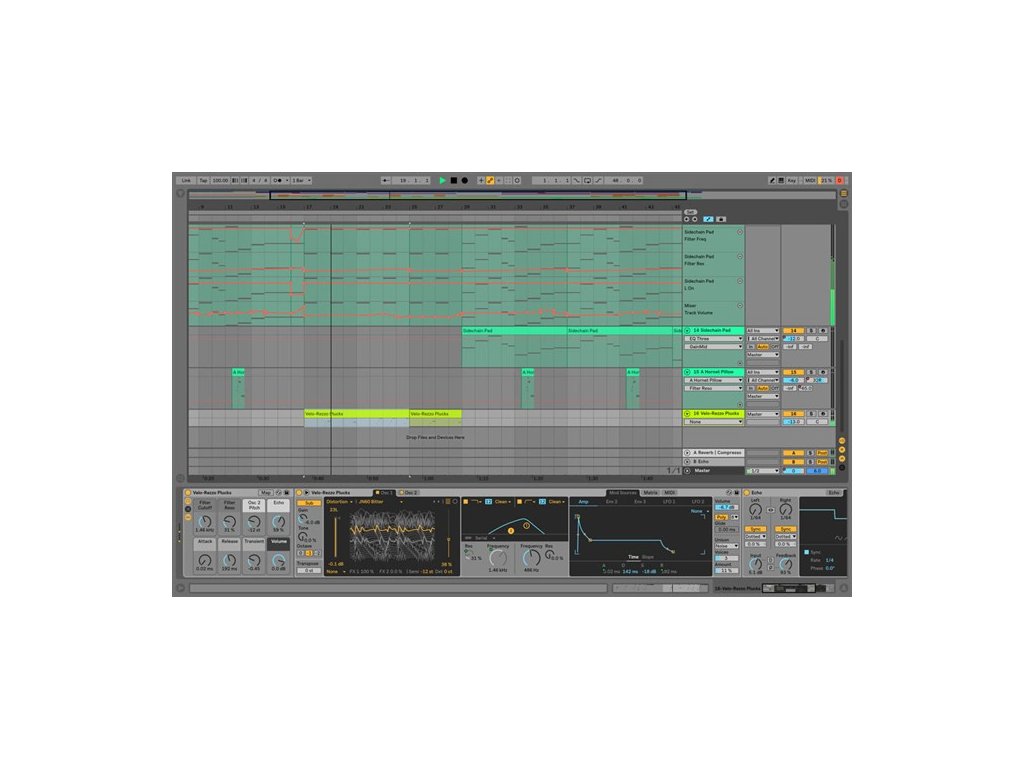Click the Arrangement Record button
The width and height of the screenshot is (1024, 768).
coord(465,180)
